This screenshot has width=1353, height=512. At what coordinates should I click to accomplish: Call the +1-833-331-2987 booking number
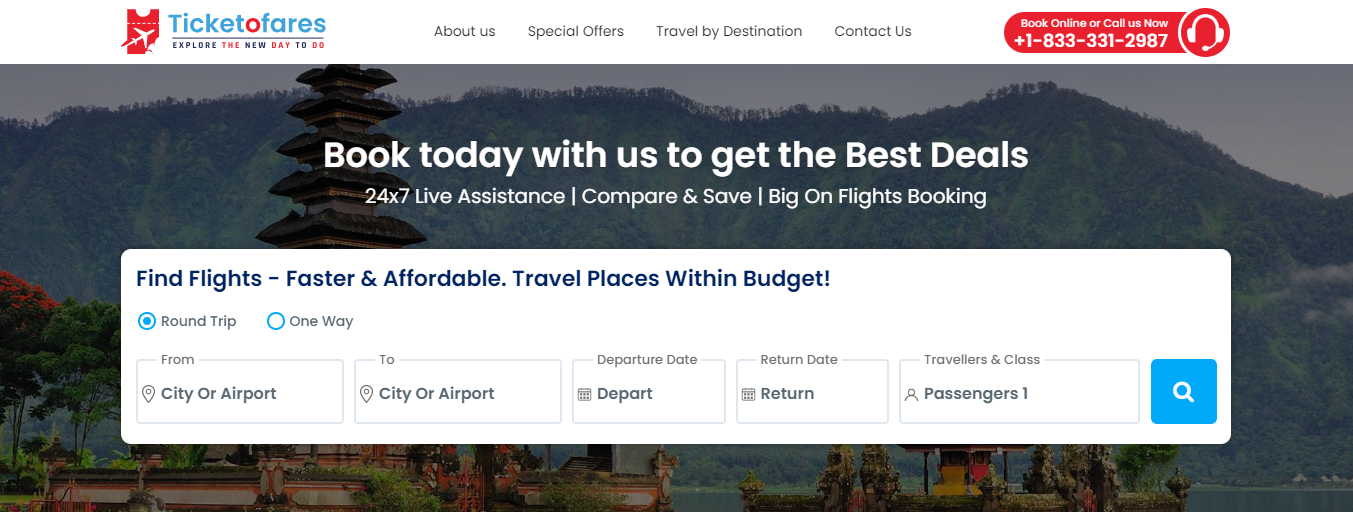coord(1091,40)
